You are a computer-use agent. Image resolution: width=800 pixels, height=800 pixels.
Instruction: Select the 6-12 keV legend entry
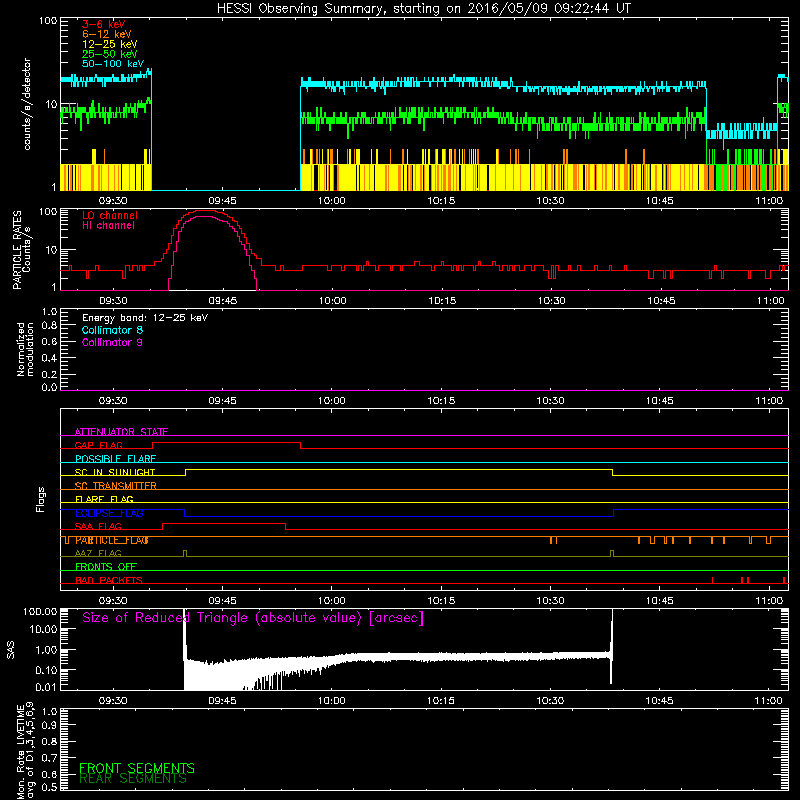click(x=107, y=34)
